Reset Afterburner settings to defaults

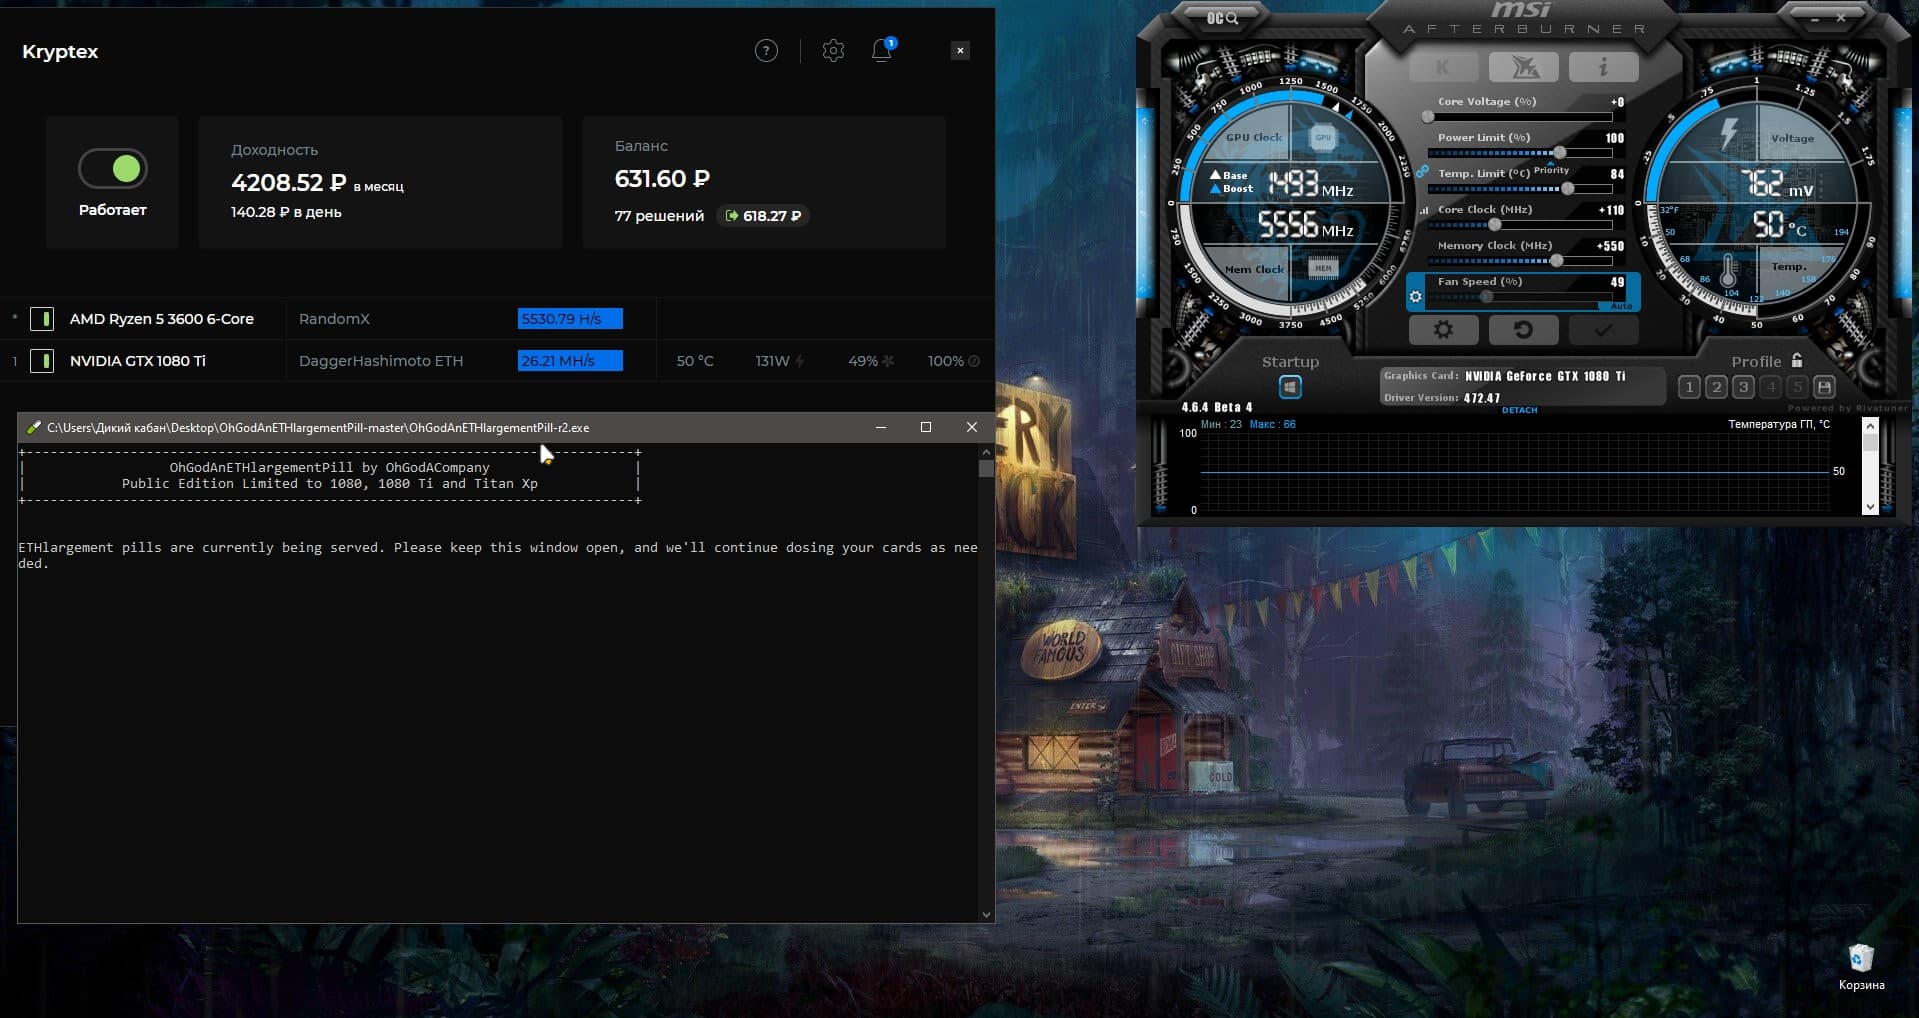pyautogui.click(x=1523, y=329)
